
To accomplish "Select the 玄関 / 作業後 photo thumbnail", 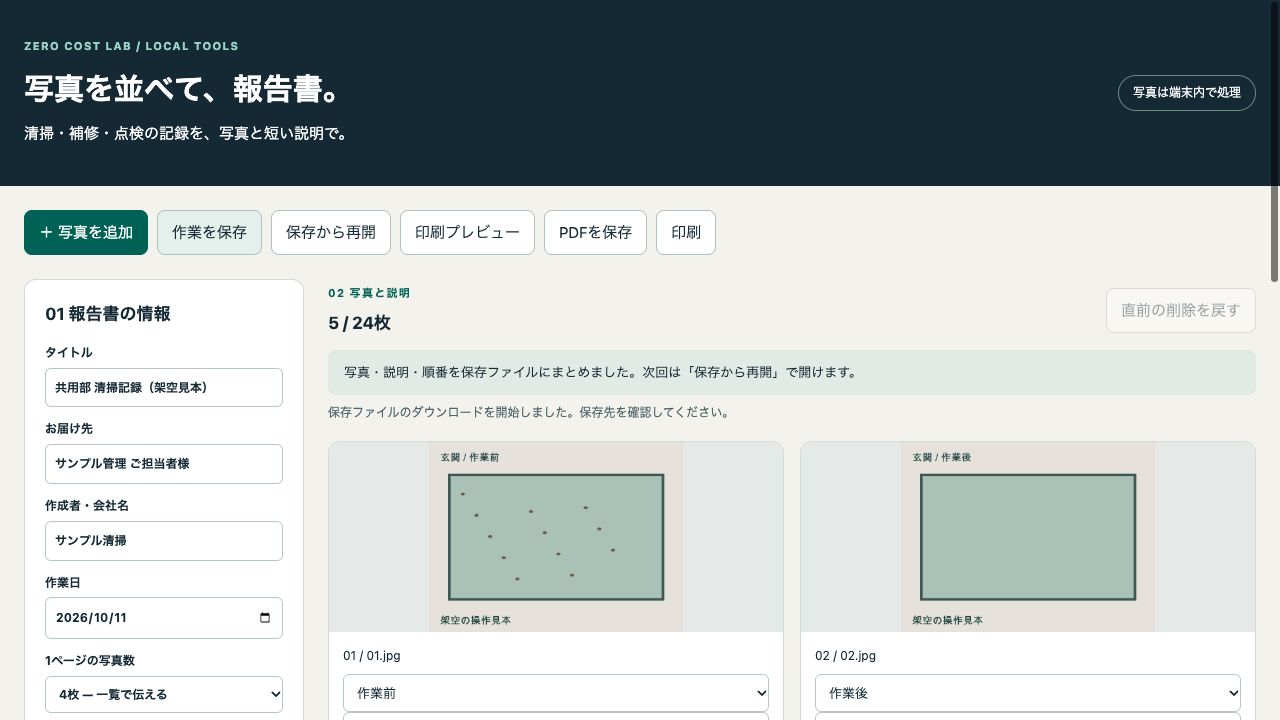I will (1028, 537).
